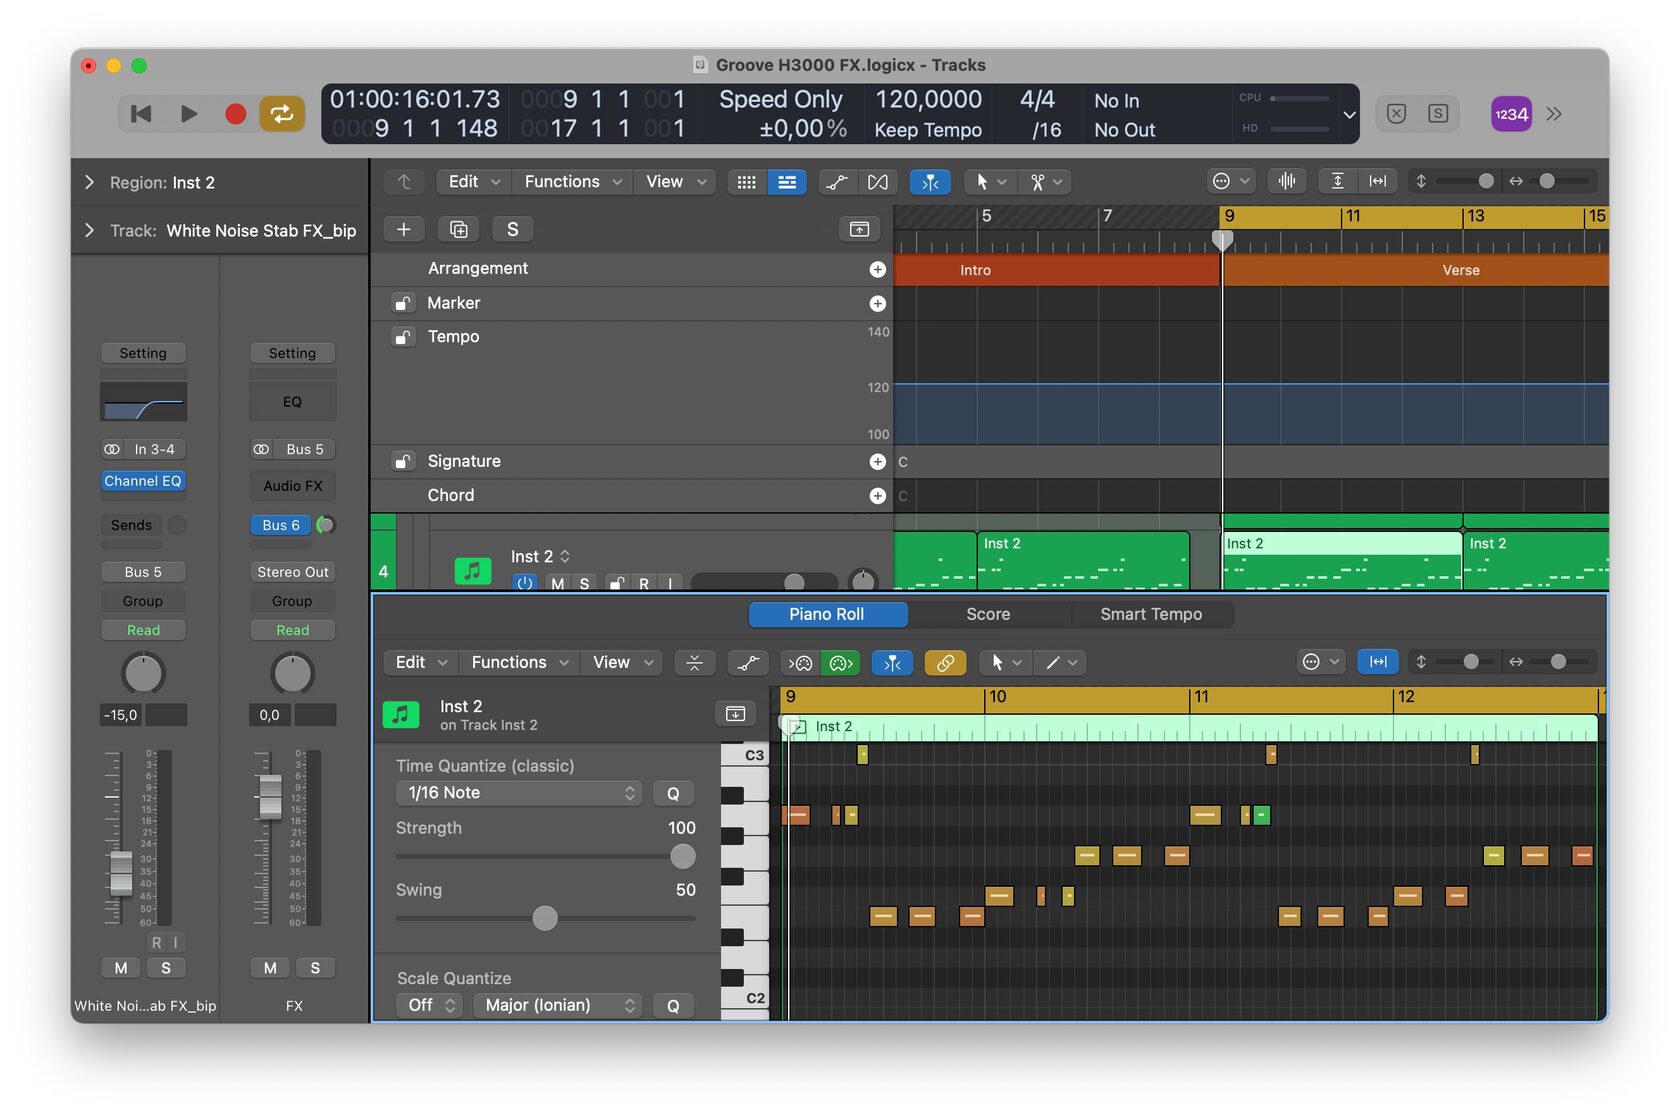Click the Channel EQ plugin button

coord(143,481)
